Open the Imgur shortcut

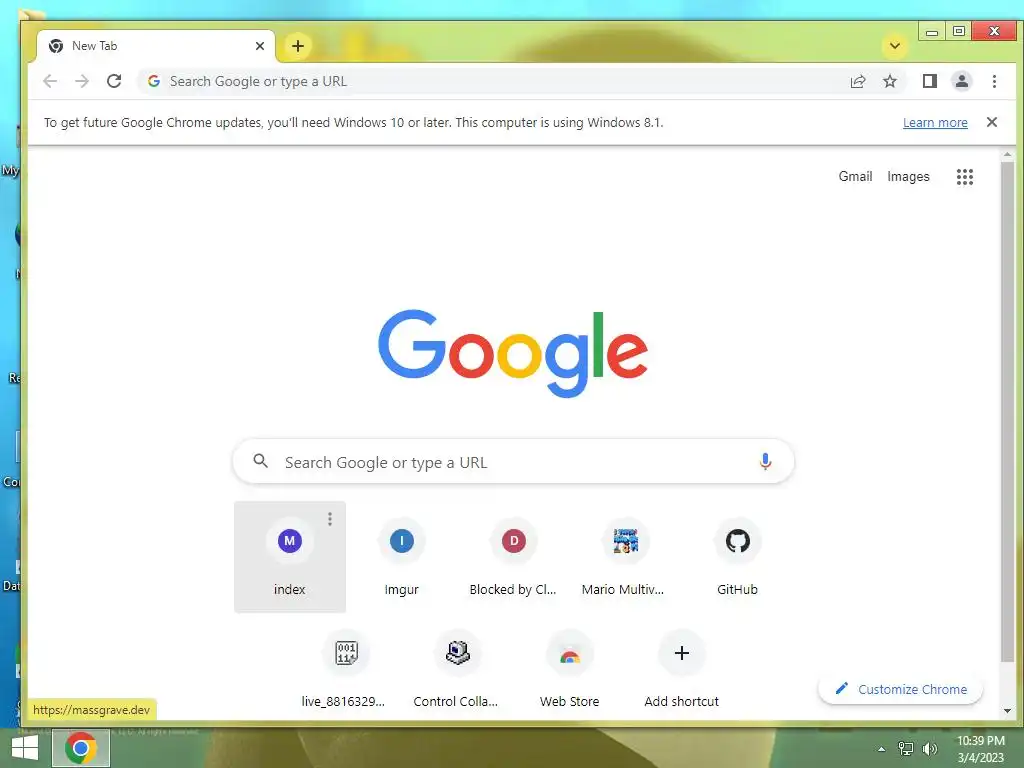tap(402, 556)
